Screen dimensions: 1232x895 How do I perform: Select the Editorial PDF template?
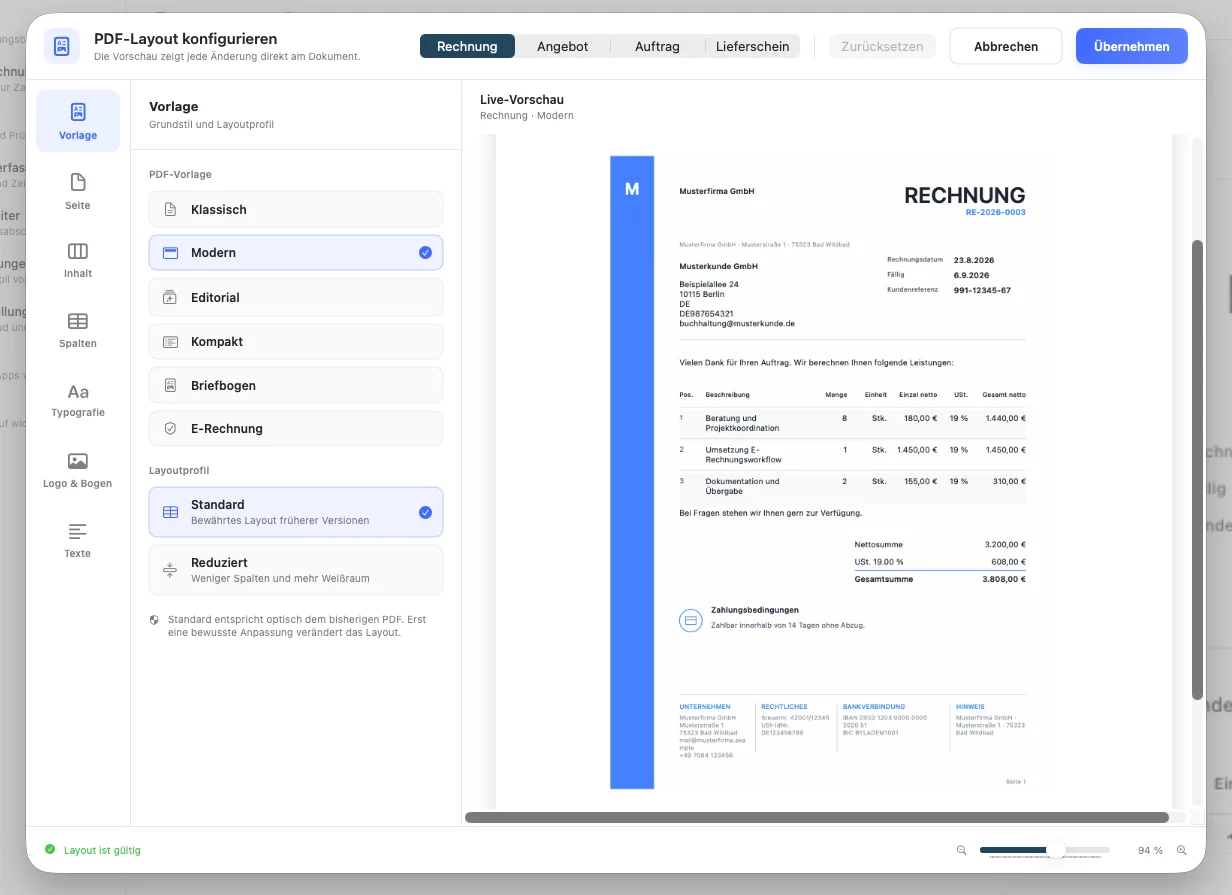(296, 298)
